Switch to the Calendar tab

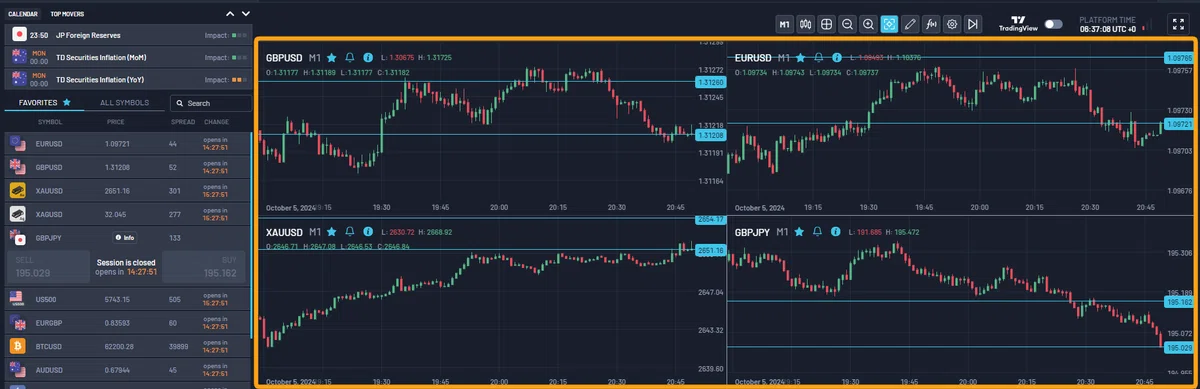(23, 15)
